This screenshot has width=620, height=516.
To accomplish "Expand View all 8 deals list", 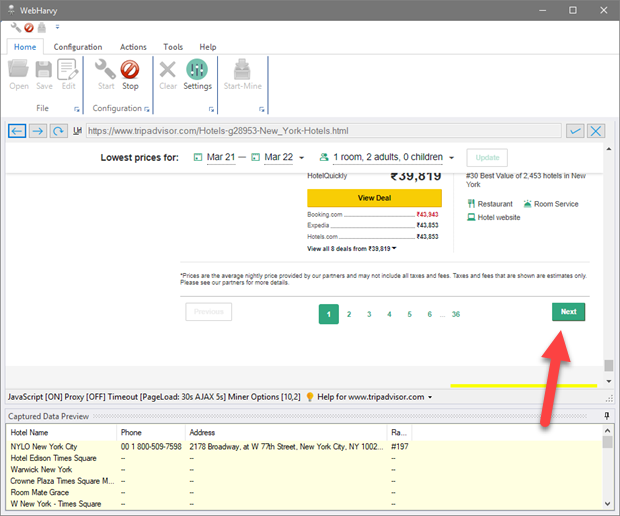I will click(x=352, y=248).
